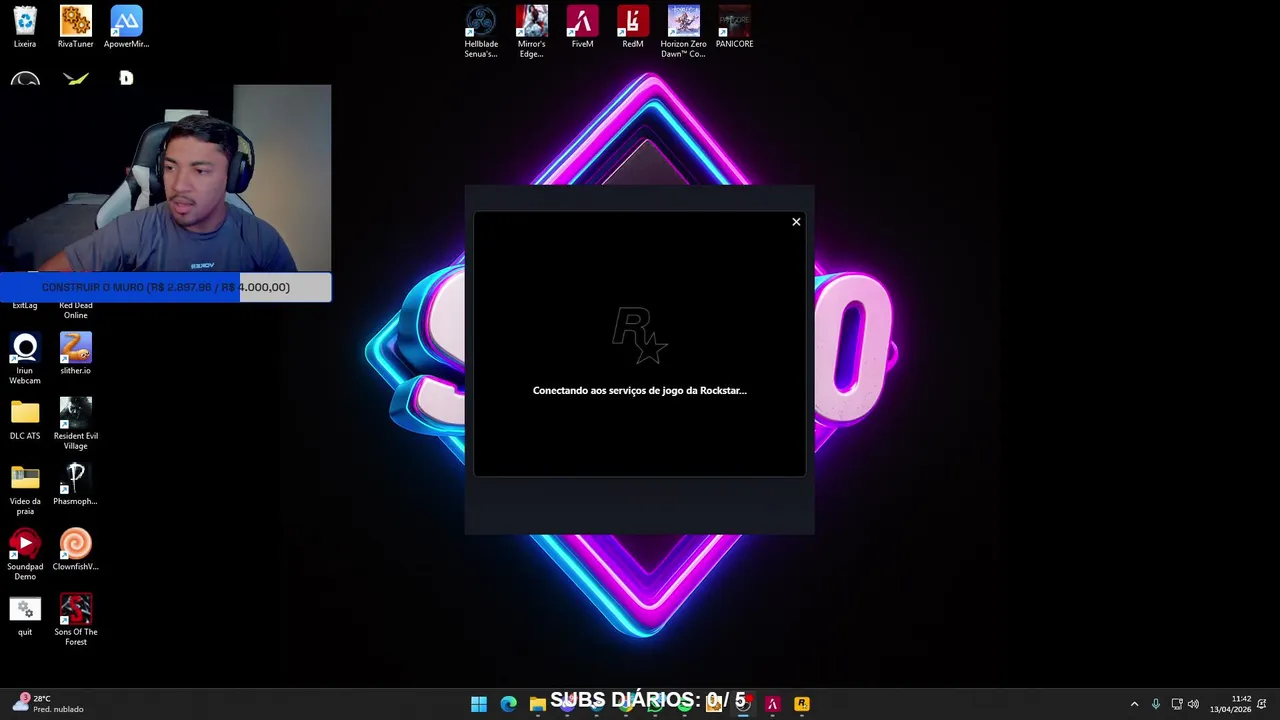Viewport: 1280px width, 720px height.
Task: Select the Video da praia folder
Action: 25,490
